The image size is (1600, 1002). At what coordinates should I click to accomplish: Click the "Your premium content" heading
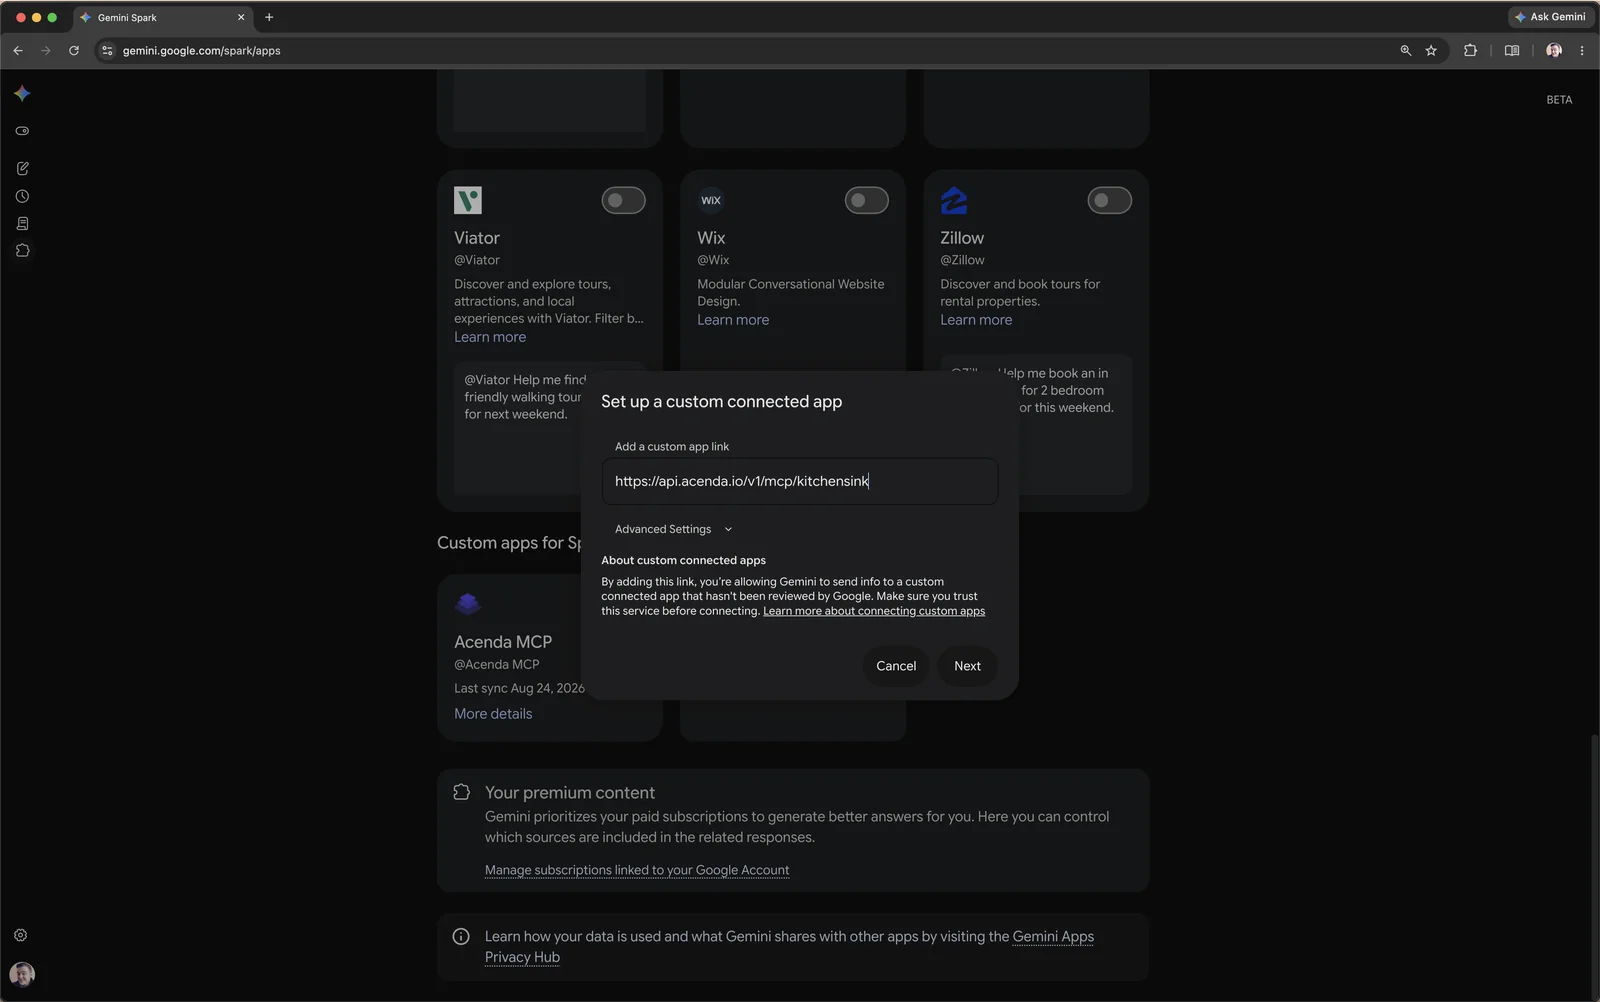pos(570,793)
